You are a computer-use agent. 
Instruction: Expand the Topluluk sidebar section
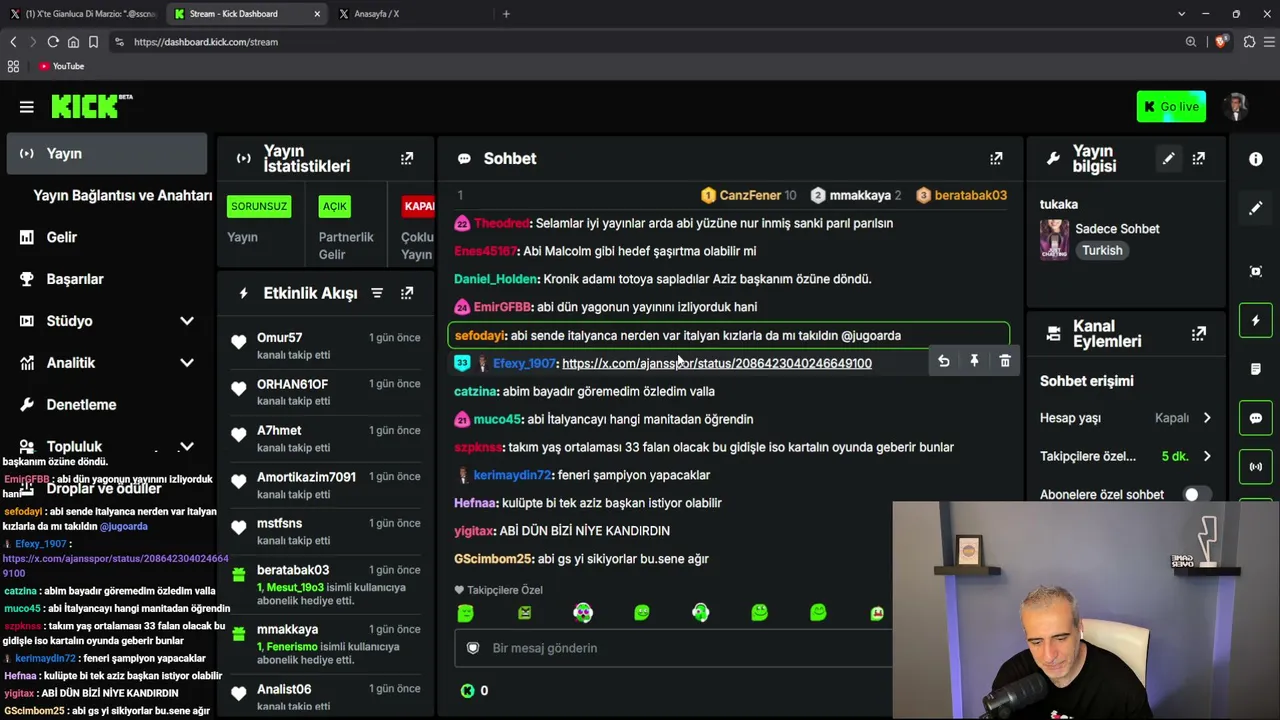tap(186, 447)
